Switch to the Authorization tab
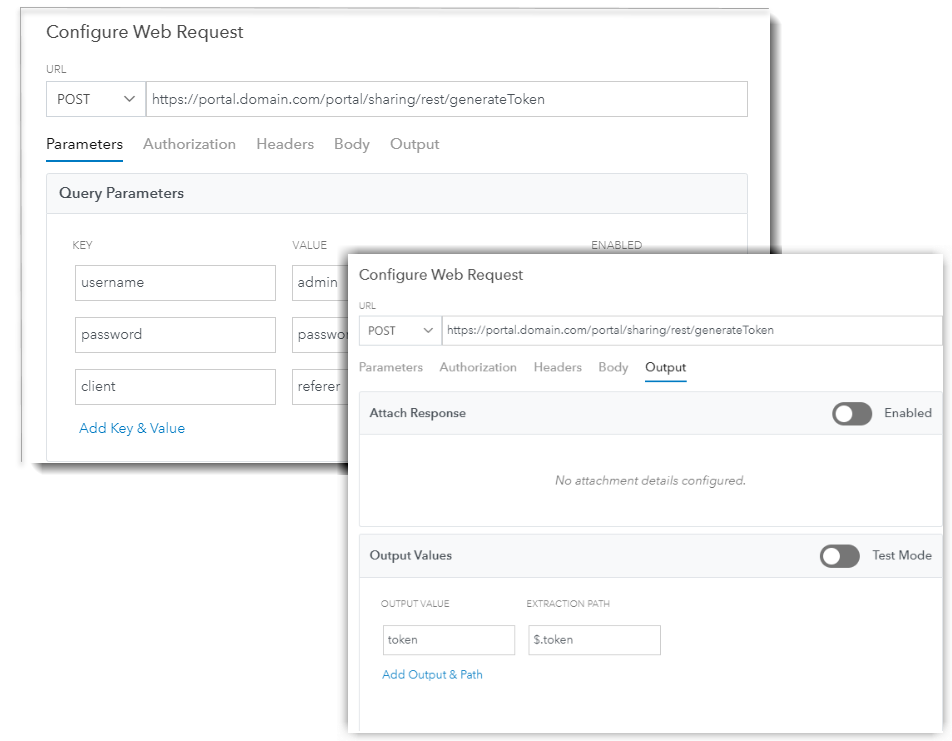The width and height of the screenshot is (952, 741). pos(478,367)
